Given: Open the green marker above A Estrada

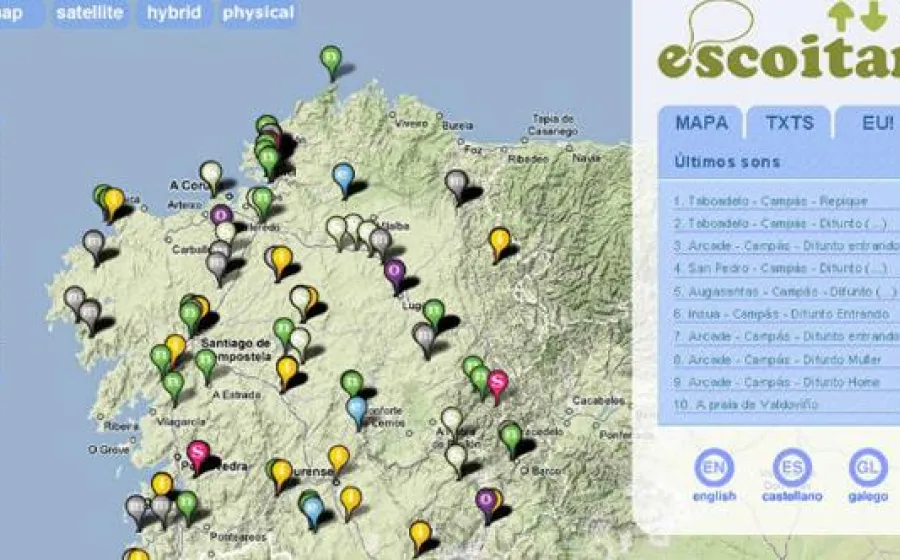Looking at the screenshot, I should click(x=205, y=366).
